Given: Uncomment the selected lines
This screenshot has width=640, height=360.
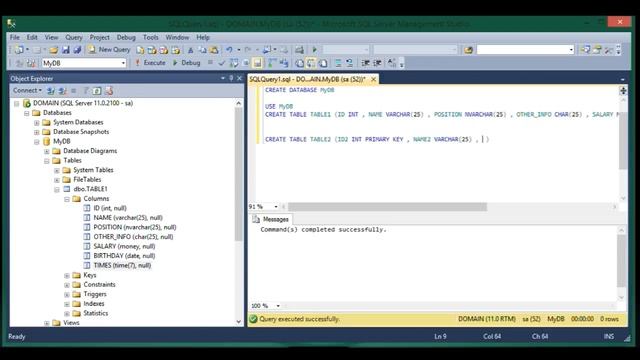Looking at the screenshot, I should [x=350, y=63].
